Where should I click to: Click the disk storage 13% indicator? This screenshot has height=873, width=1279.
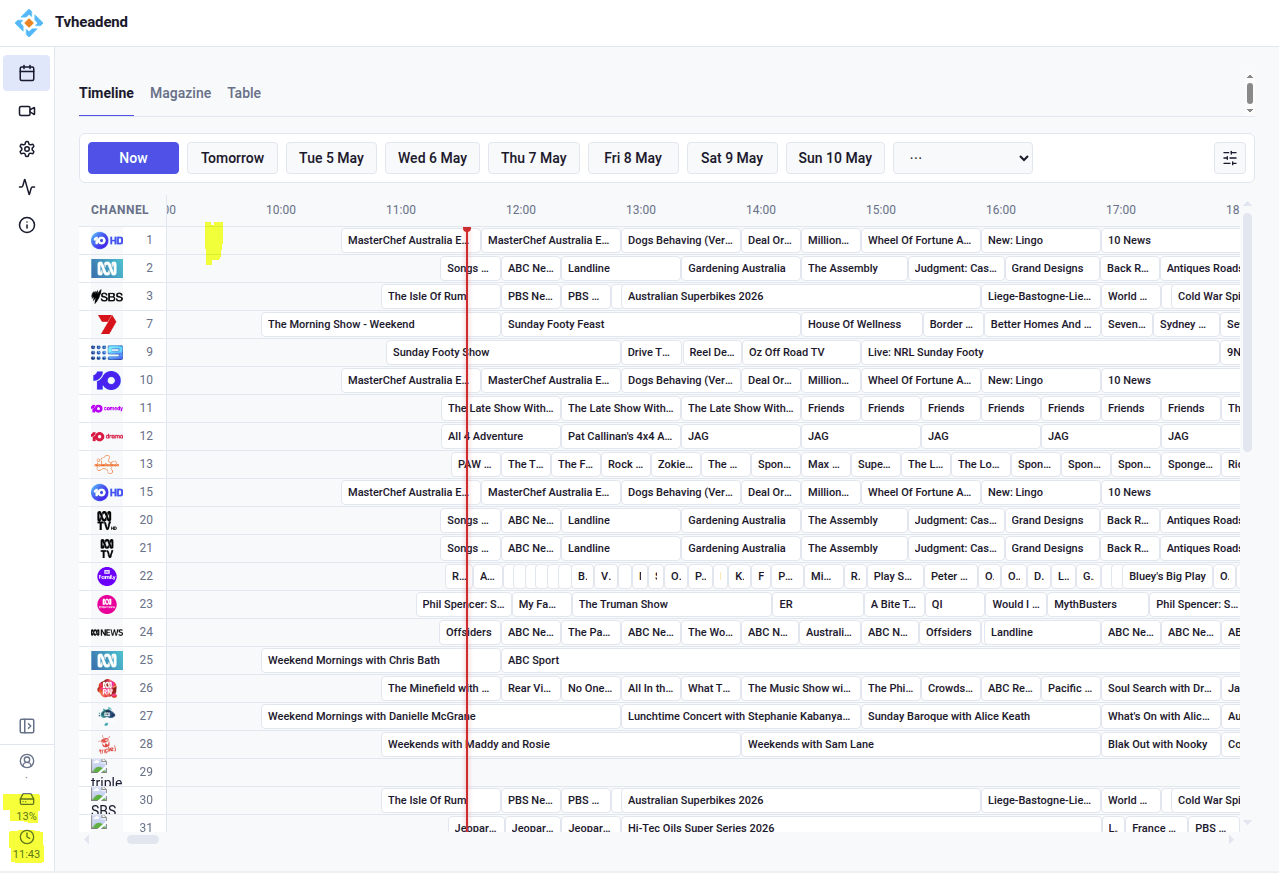pyautogui.click(x=27, y=807)
